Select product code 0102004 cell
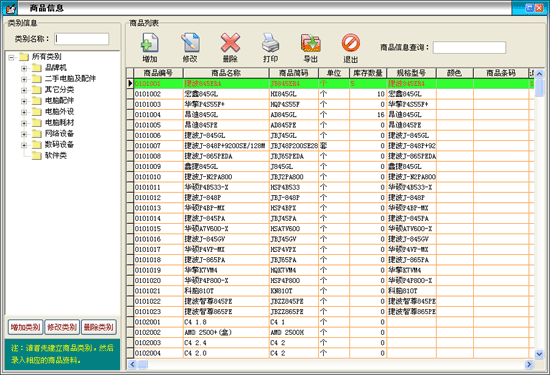 (x=158, y=353)
